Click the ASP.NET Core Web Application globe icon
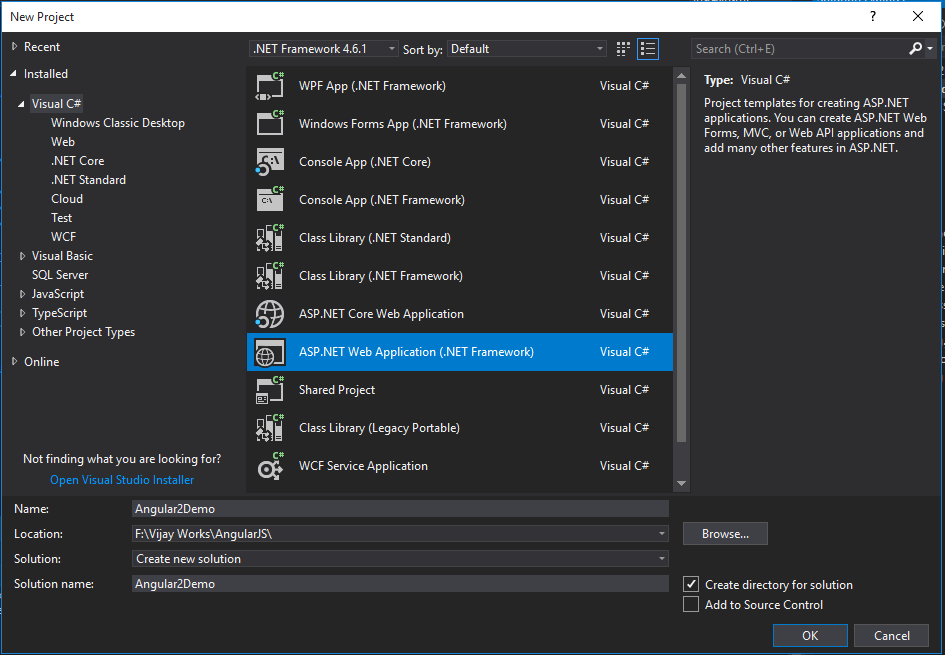This screenshot has height=655, width=945. pyautogui.click(x=270, y=314)
